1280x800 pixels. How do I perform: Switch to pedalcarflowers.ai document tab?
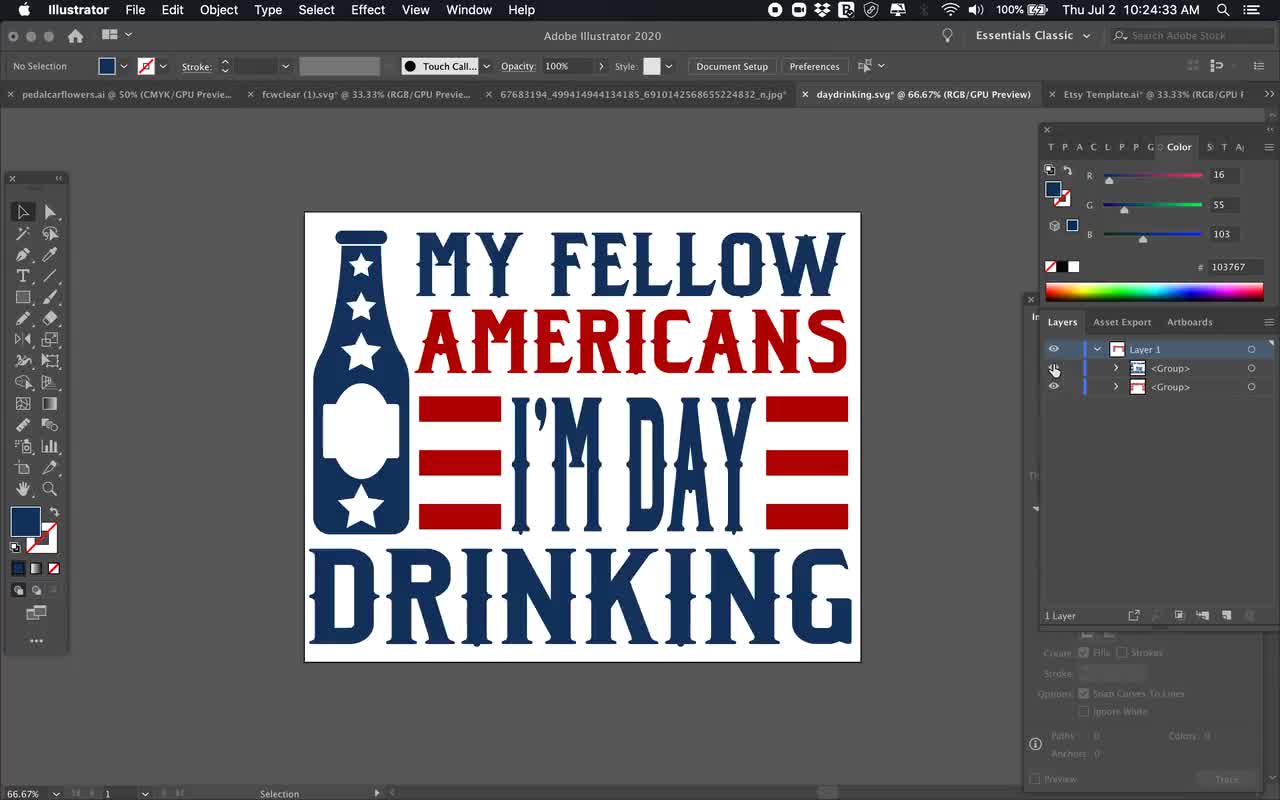126,94
